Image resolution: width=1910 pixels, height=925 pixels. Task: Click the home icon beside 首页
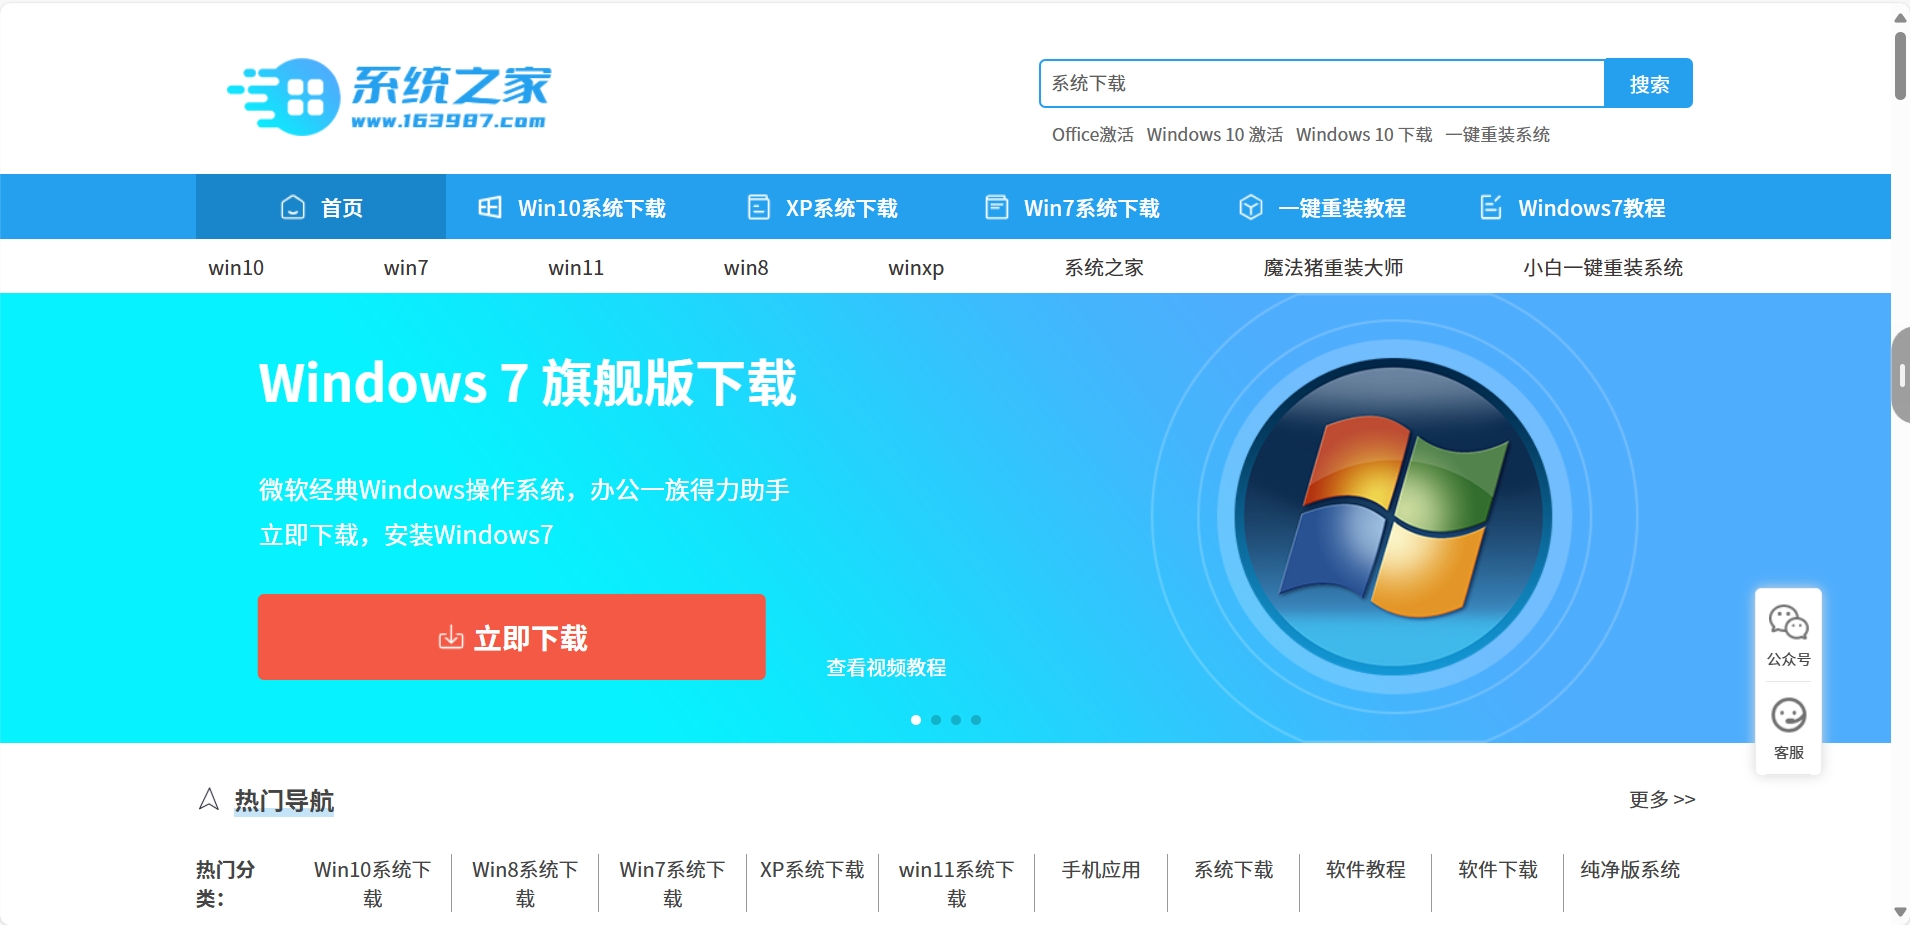tap(293, 207)
